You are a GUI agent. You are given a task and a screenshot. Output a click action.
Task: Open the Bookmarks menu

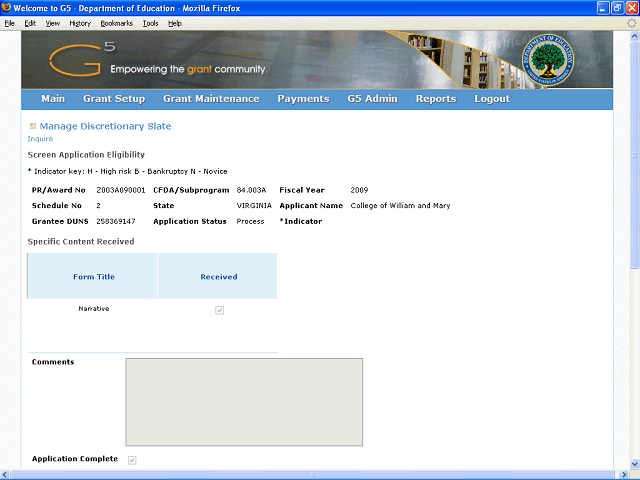point(117,23)
